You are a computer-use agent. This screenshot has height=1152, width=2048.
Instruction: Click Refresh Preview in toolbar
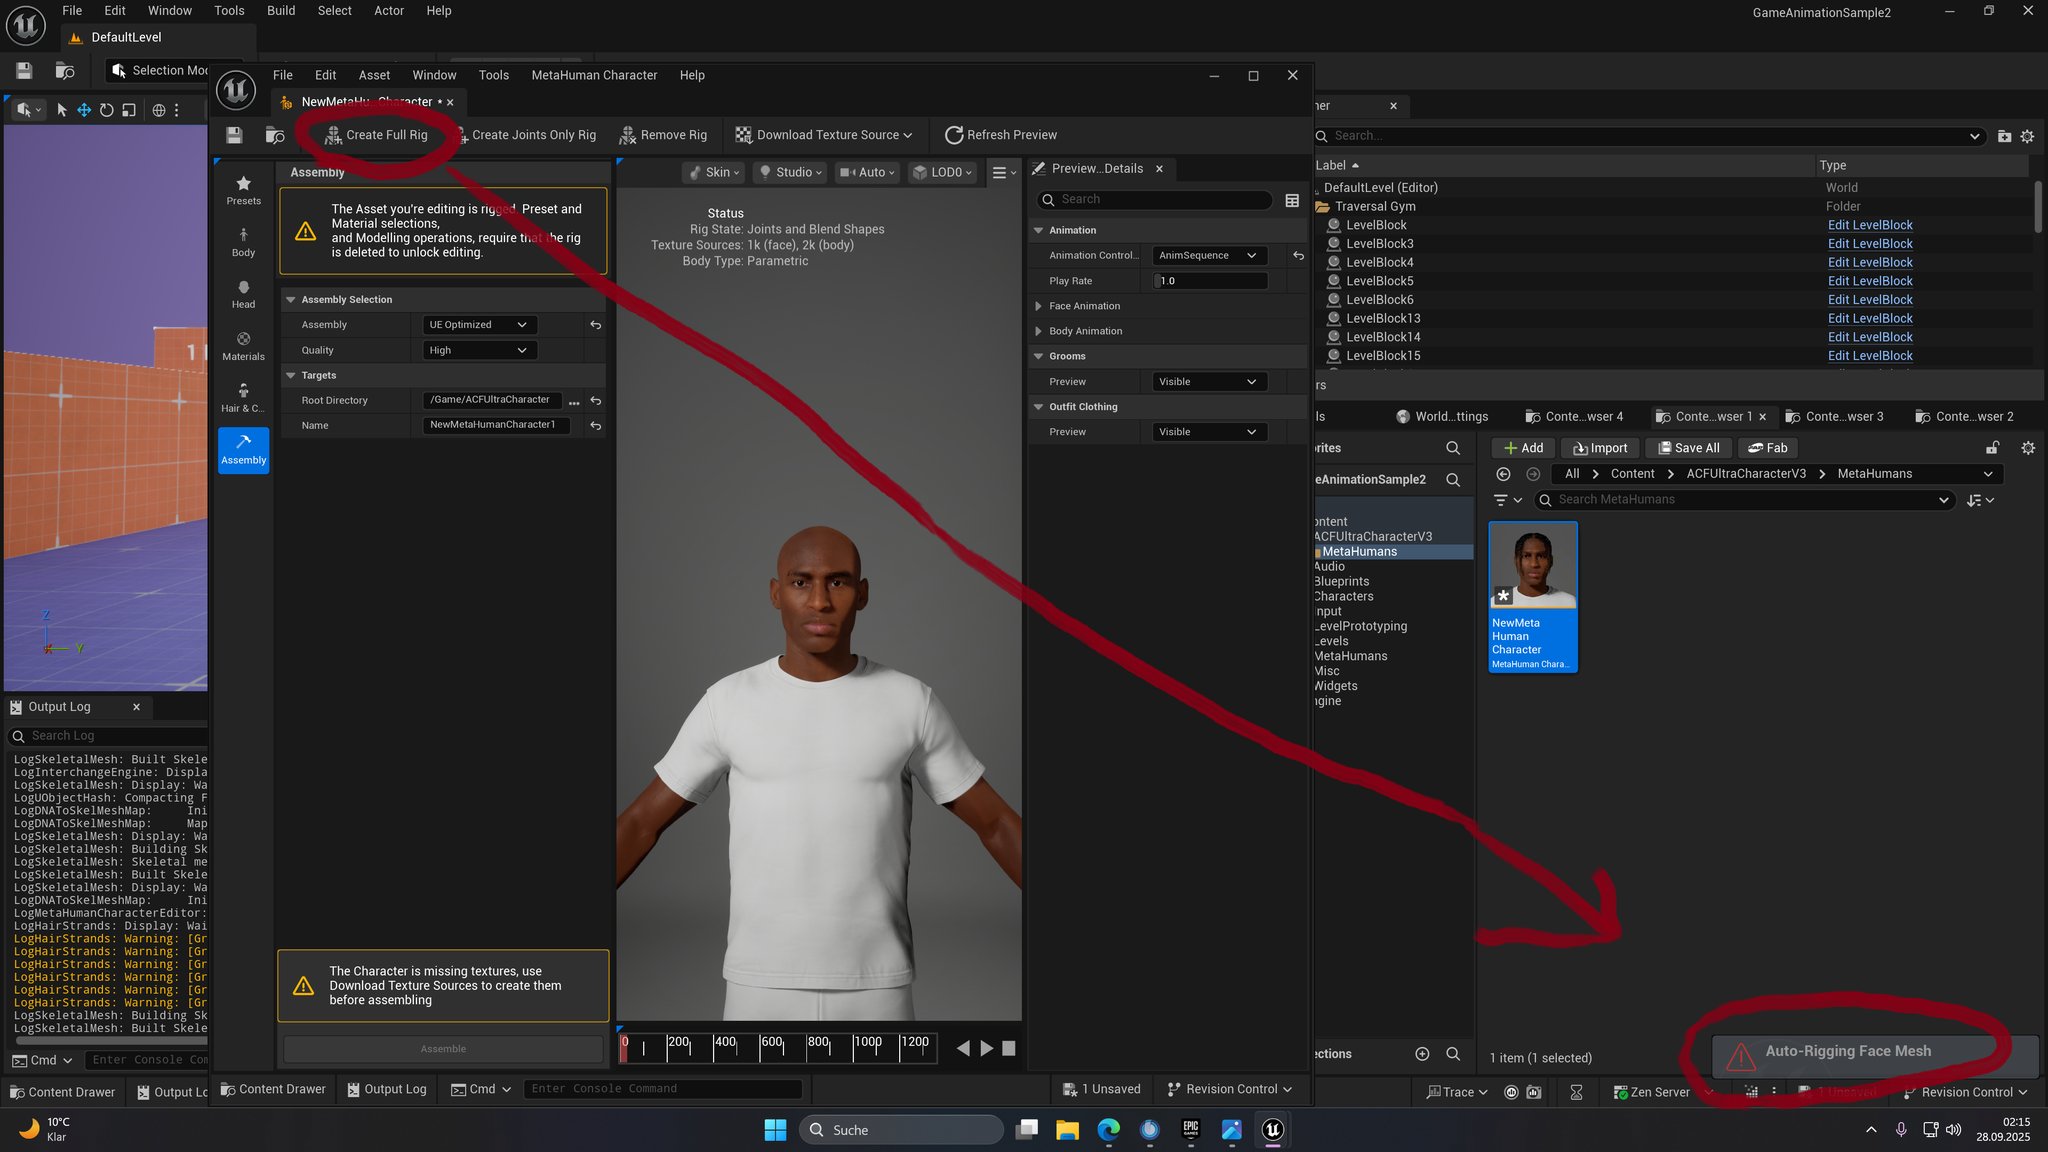tap(1001, 135)
